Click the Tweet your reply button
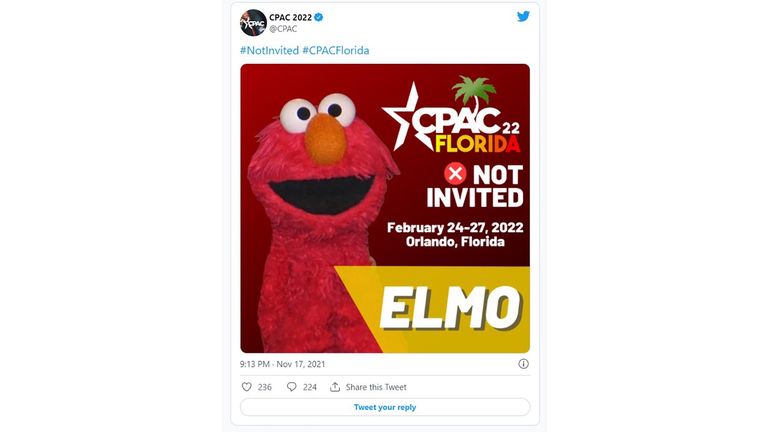Image resolution: width=768 pixels, height=432 pixels. (385, 407)
